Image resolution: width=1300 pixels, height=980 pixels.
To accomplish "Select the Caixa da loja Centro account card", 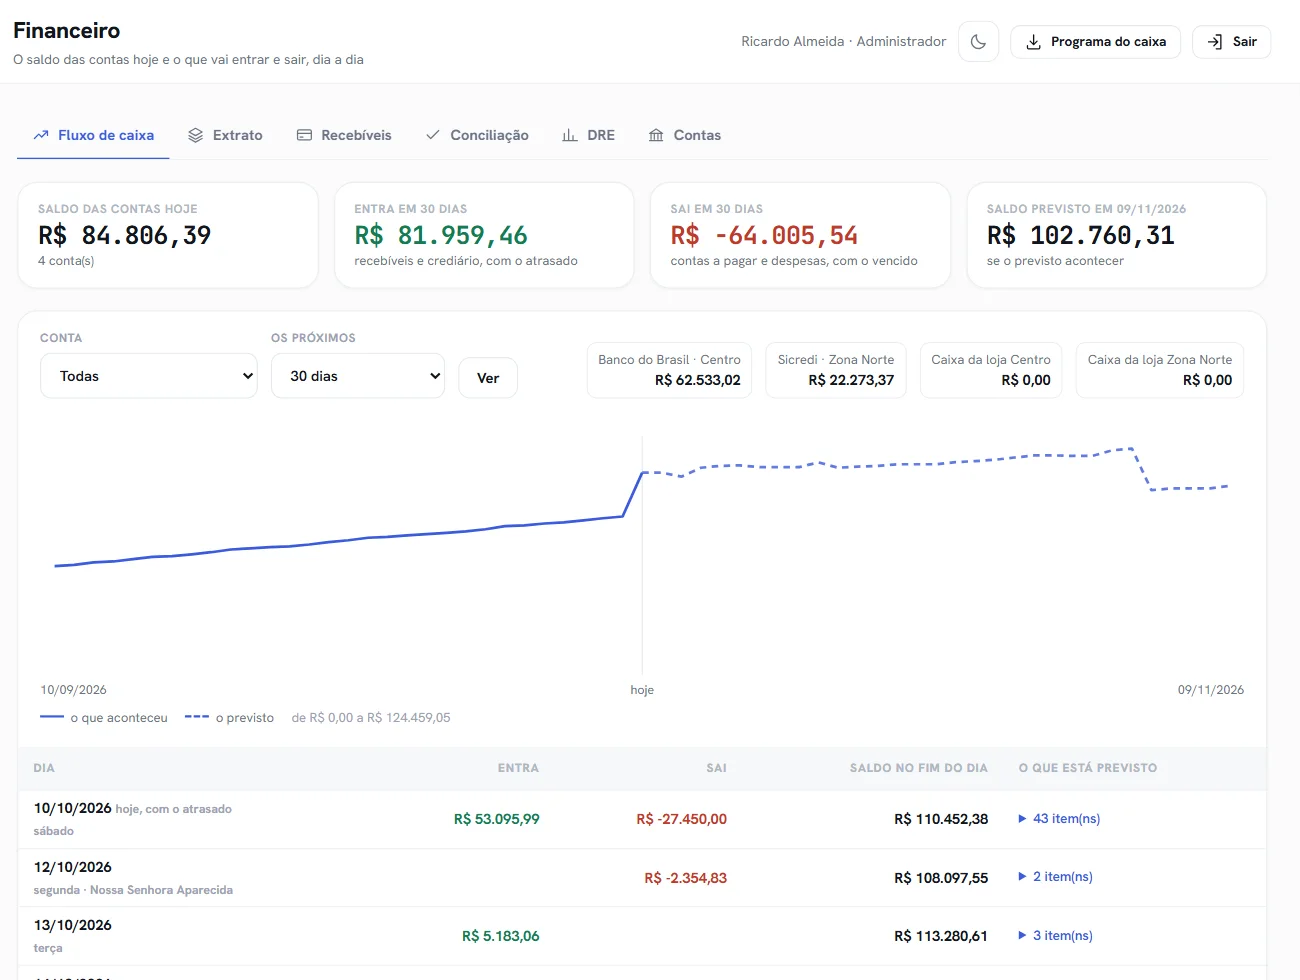I will tap(991, 370).
